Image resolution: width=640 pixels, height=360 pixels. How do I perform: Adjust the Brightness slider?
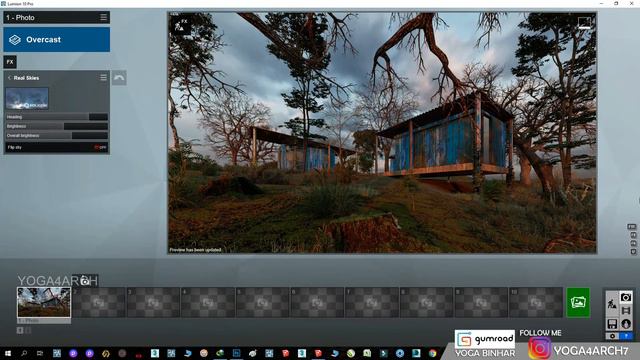tap(57, 126)
